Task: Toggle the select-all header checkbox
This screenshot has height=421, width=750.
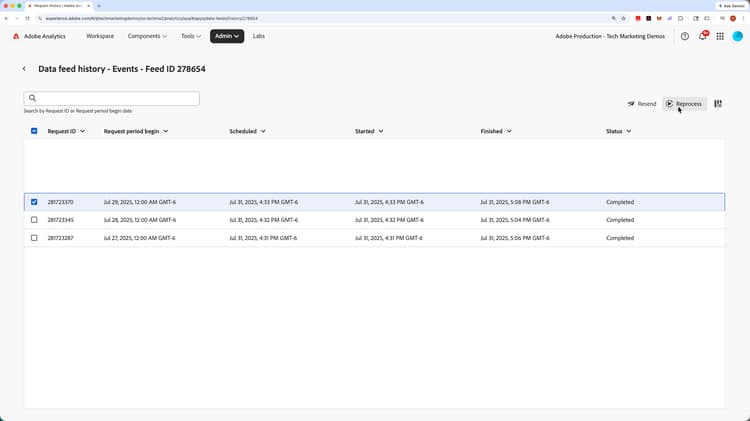Action: coord(34,131)
